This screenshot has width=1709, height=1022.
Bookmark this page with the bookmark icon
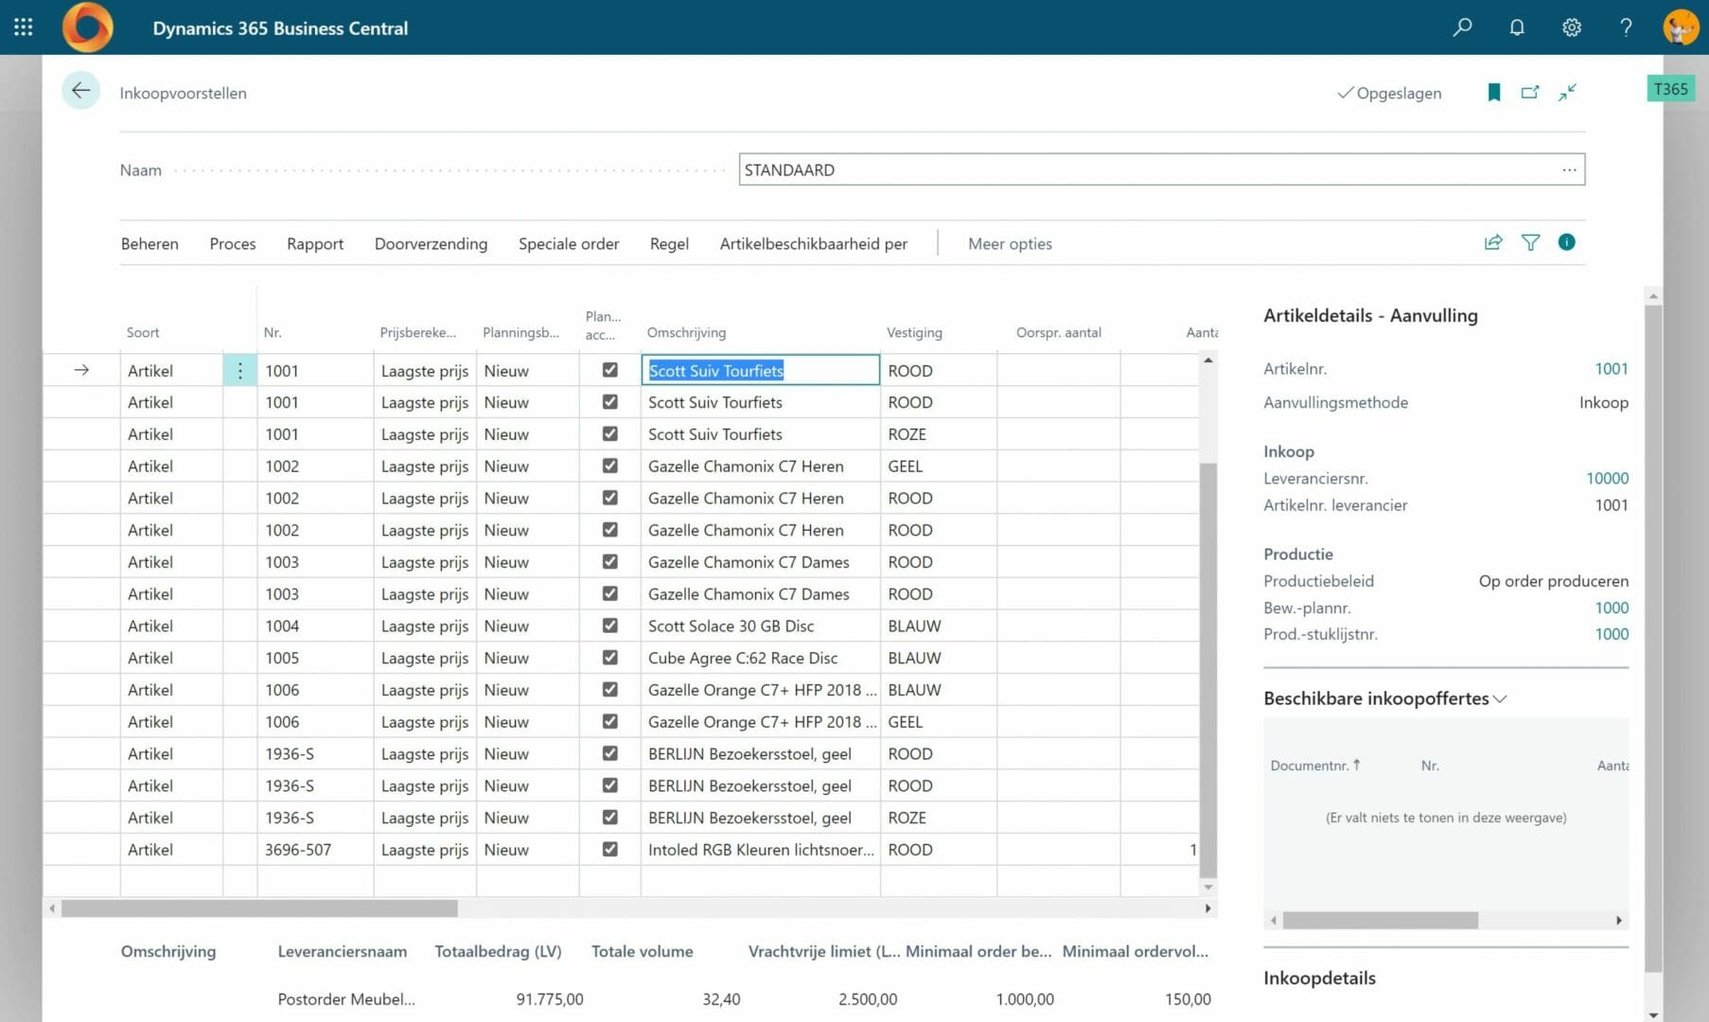pyautogui.click(x=1494, y=92)
